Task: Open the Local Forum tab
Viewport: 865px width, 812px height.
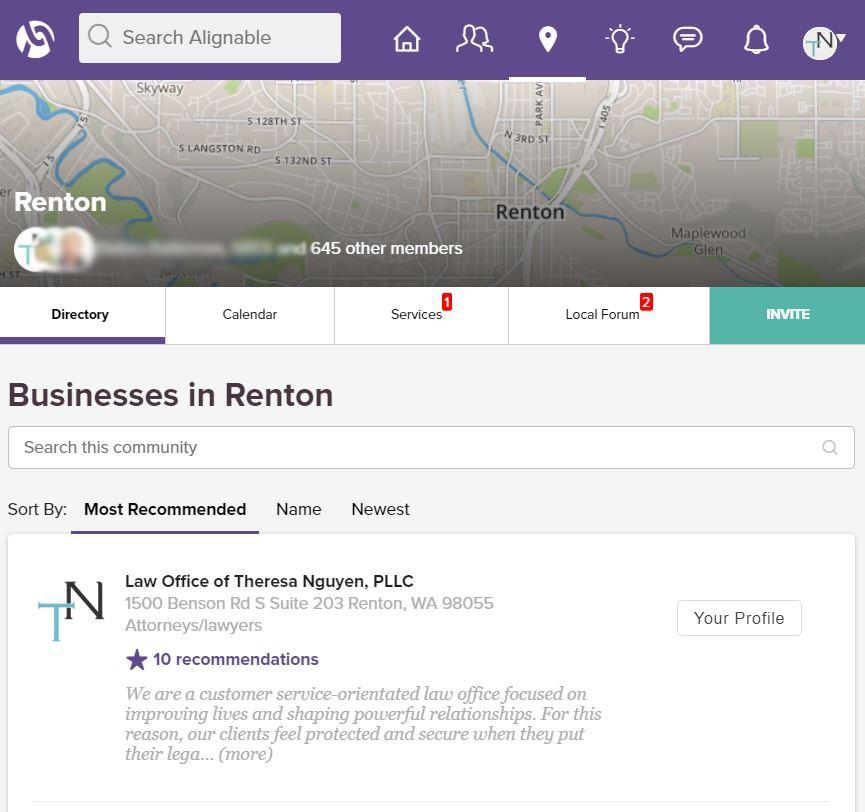Action: (609, 315)
